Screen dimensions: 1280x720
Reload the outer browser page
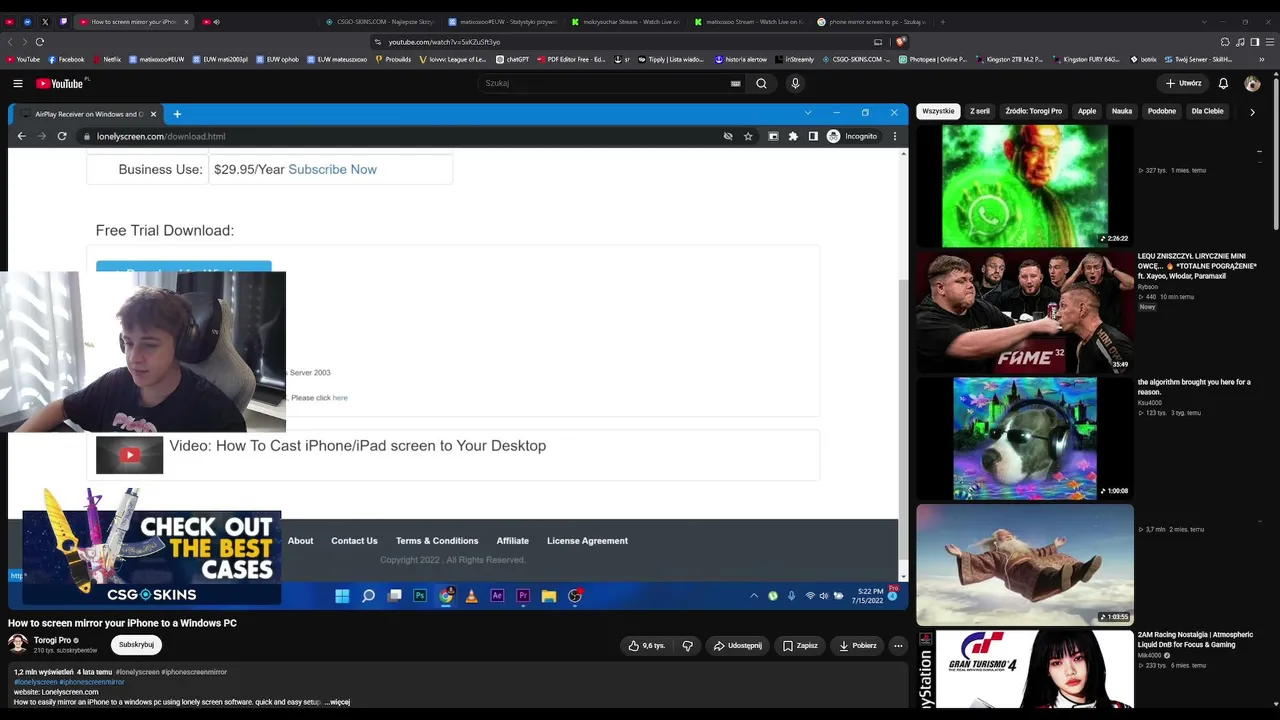click(40, 42)
